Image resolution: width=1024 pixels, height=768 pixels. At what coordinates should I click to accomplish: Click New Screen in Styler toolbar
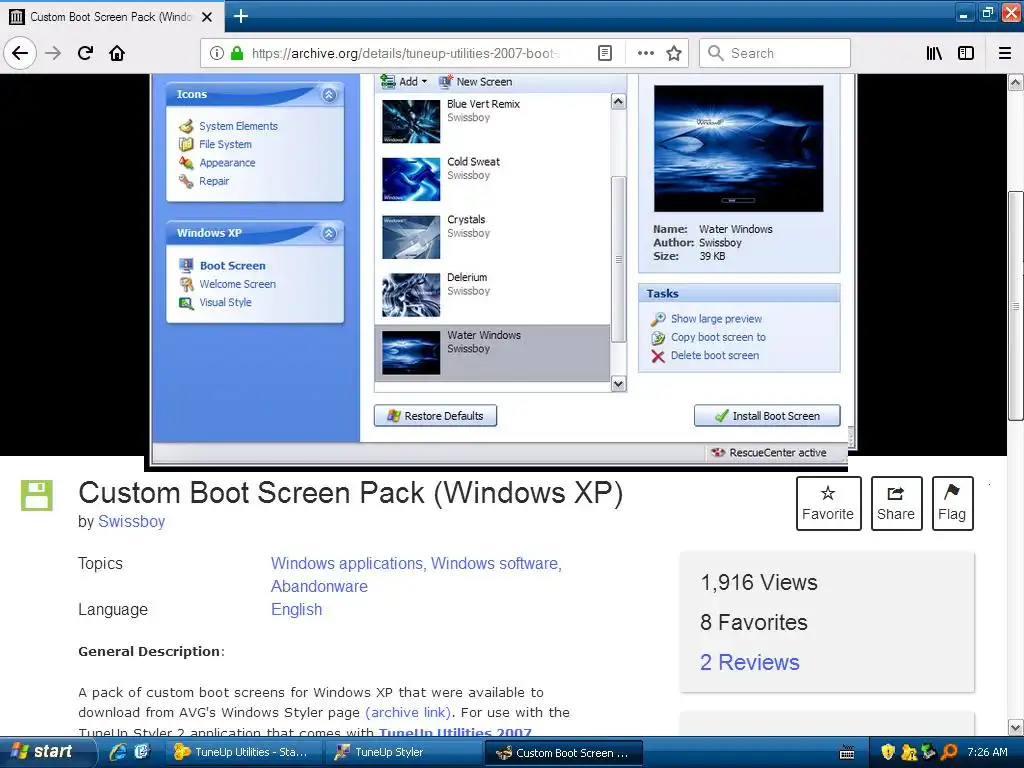pos(475,82)
